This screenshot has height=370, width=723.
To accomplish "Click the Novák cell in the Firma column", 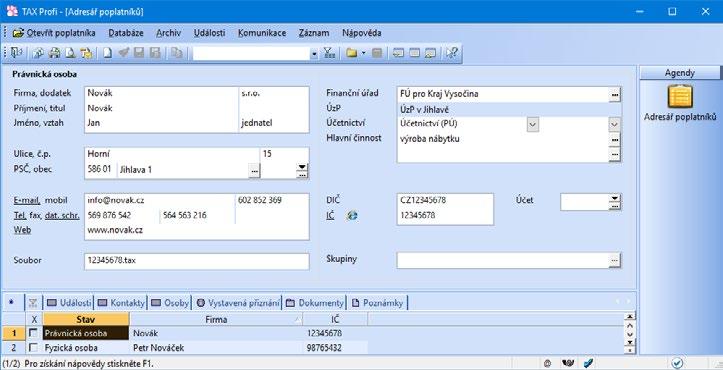I will tap(216, 333).
